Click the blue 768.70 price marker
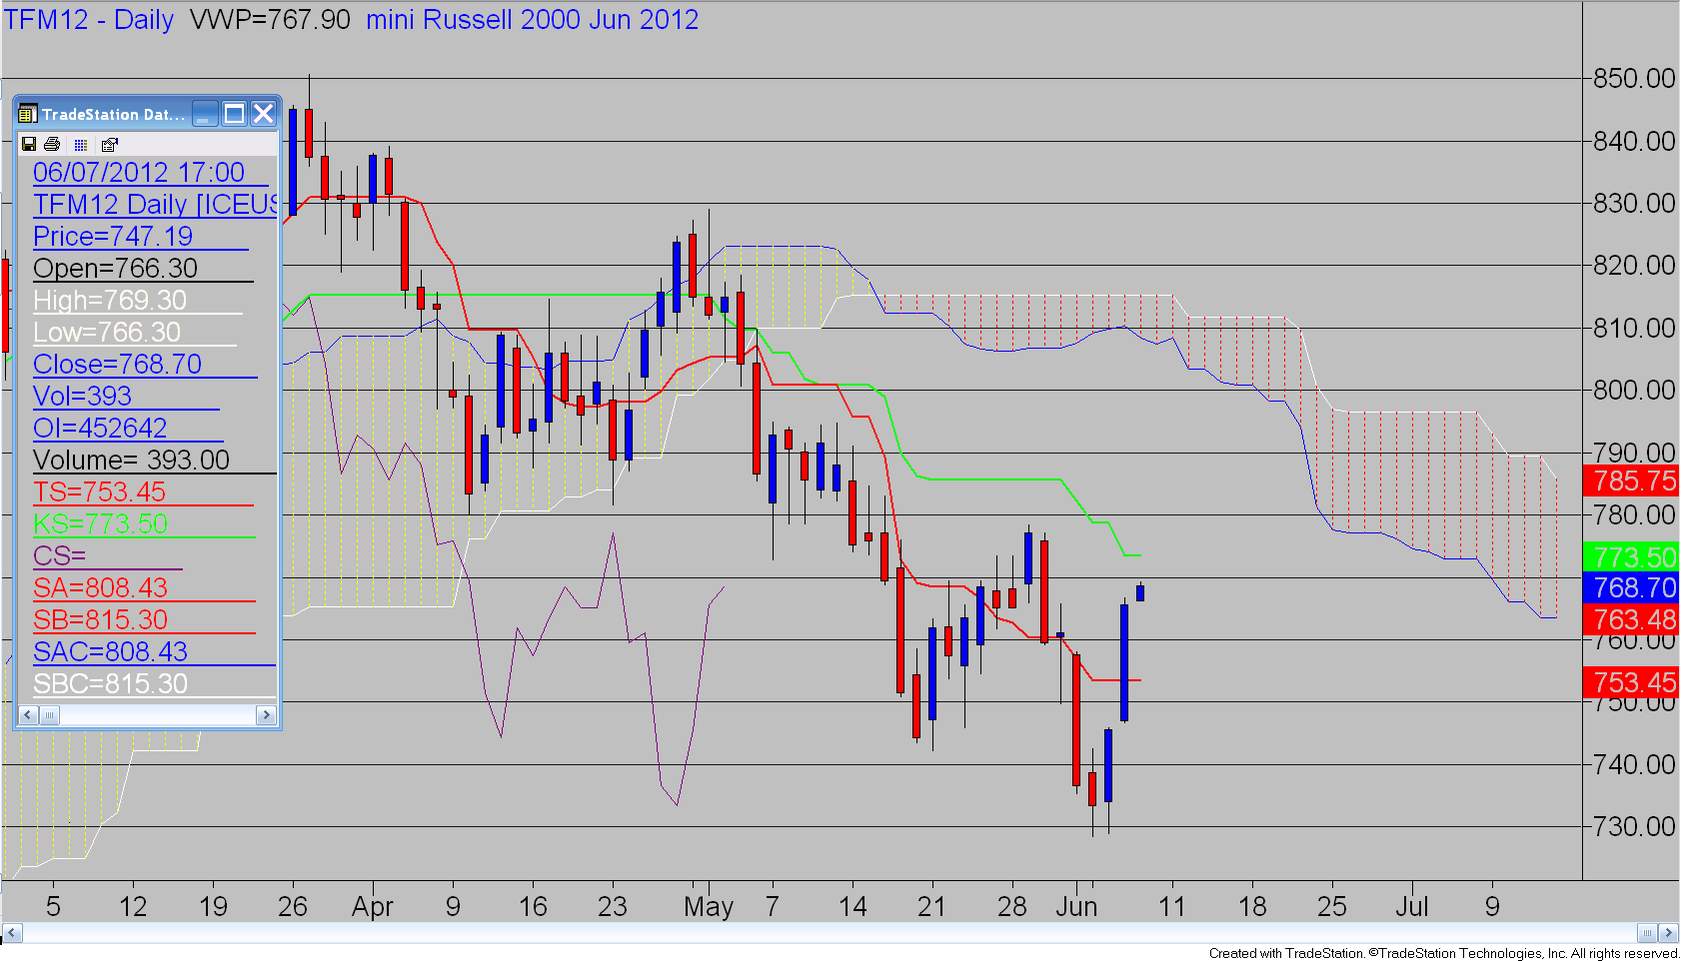 click(1631, 588)
